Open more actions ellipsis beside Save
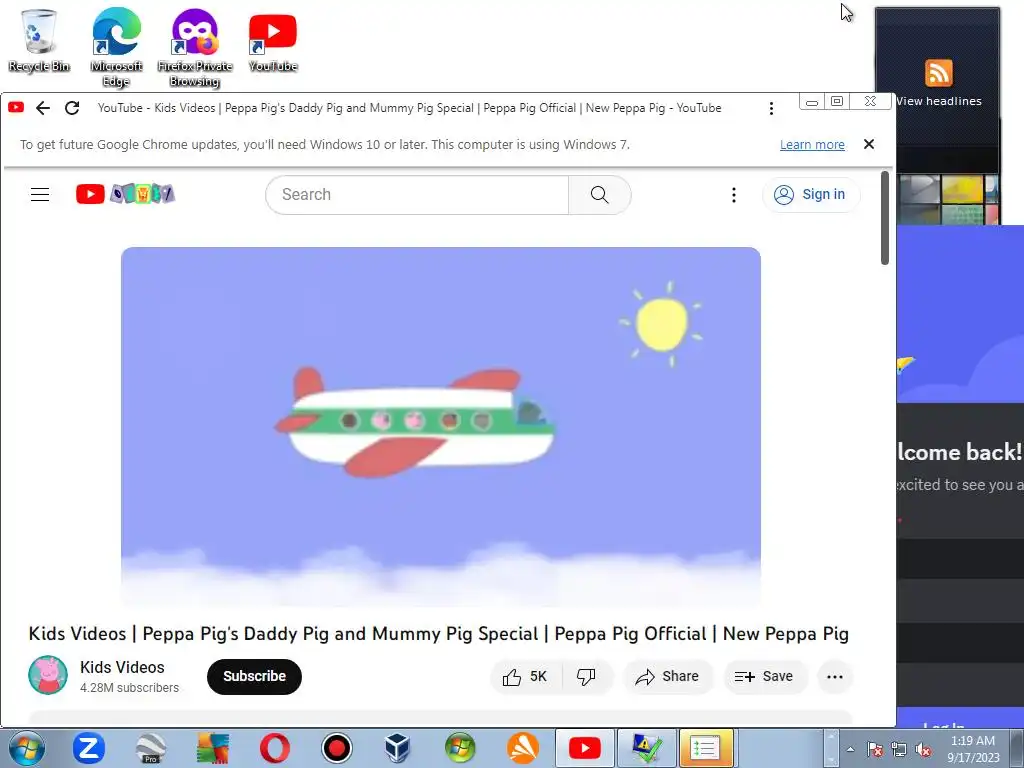Image resolution: width=1024 pixels, height=768 pixels. [x=835, y=677]
